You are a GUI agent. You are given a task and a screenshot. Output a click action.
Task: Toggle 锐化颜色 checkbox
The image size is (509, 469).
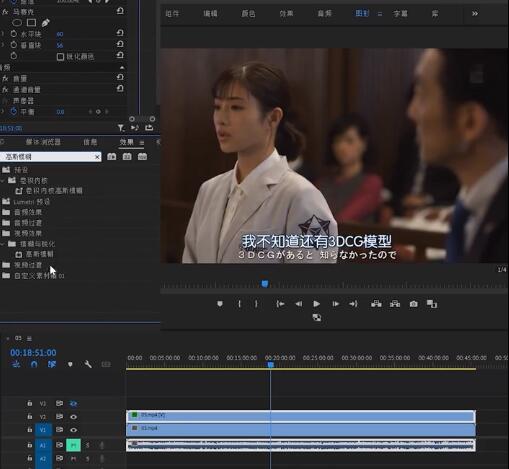(60, 57)
